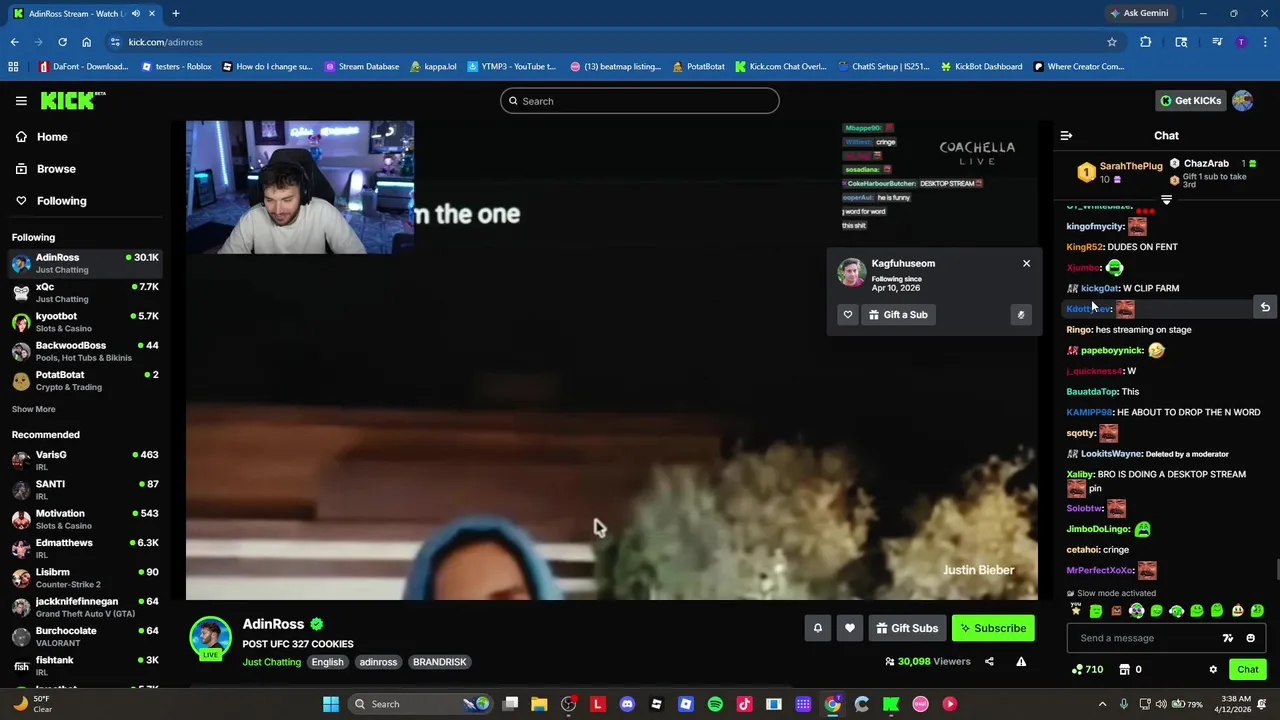Open new browser tab
This screenshot has width=1280, height=720.
pos(176,13)
